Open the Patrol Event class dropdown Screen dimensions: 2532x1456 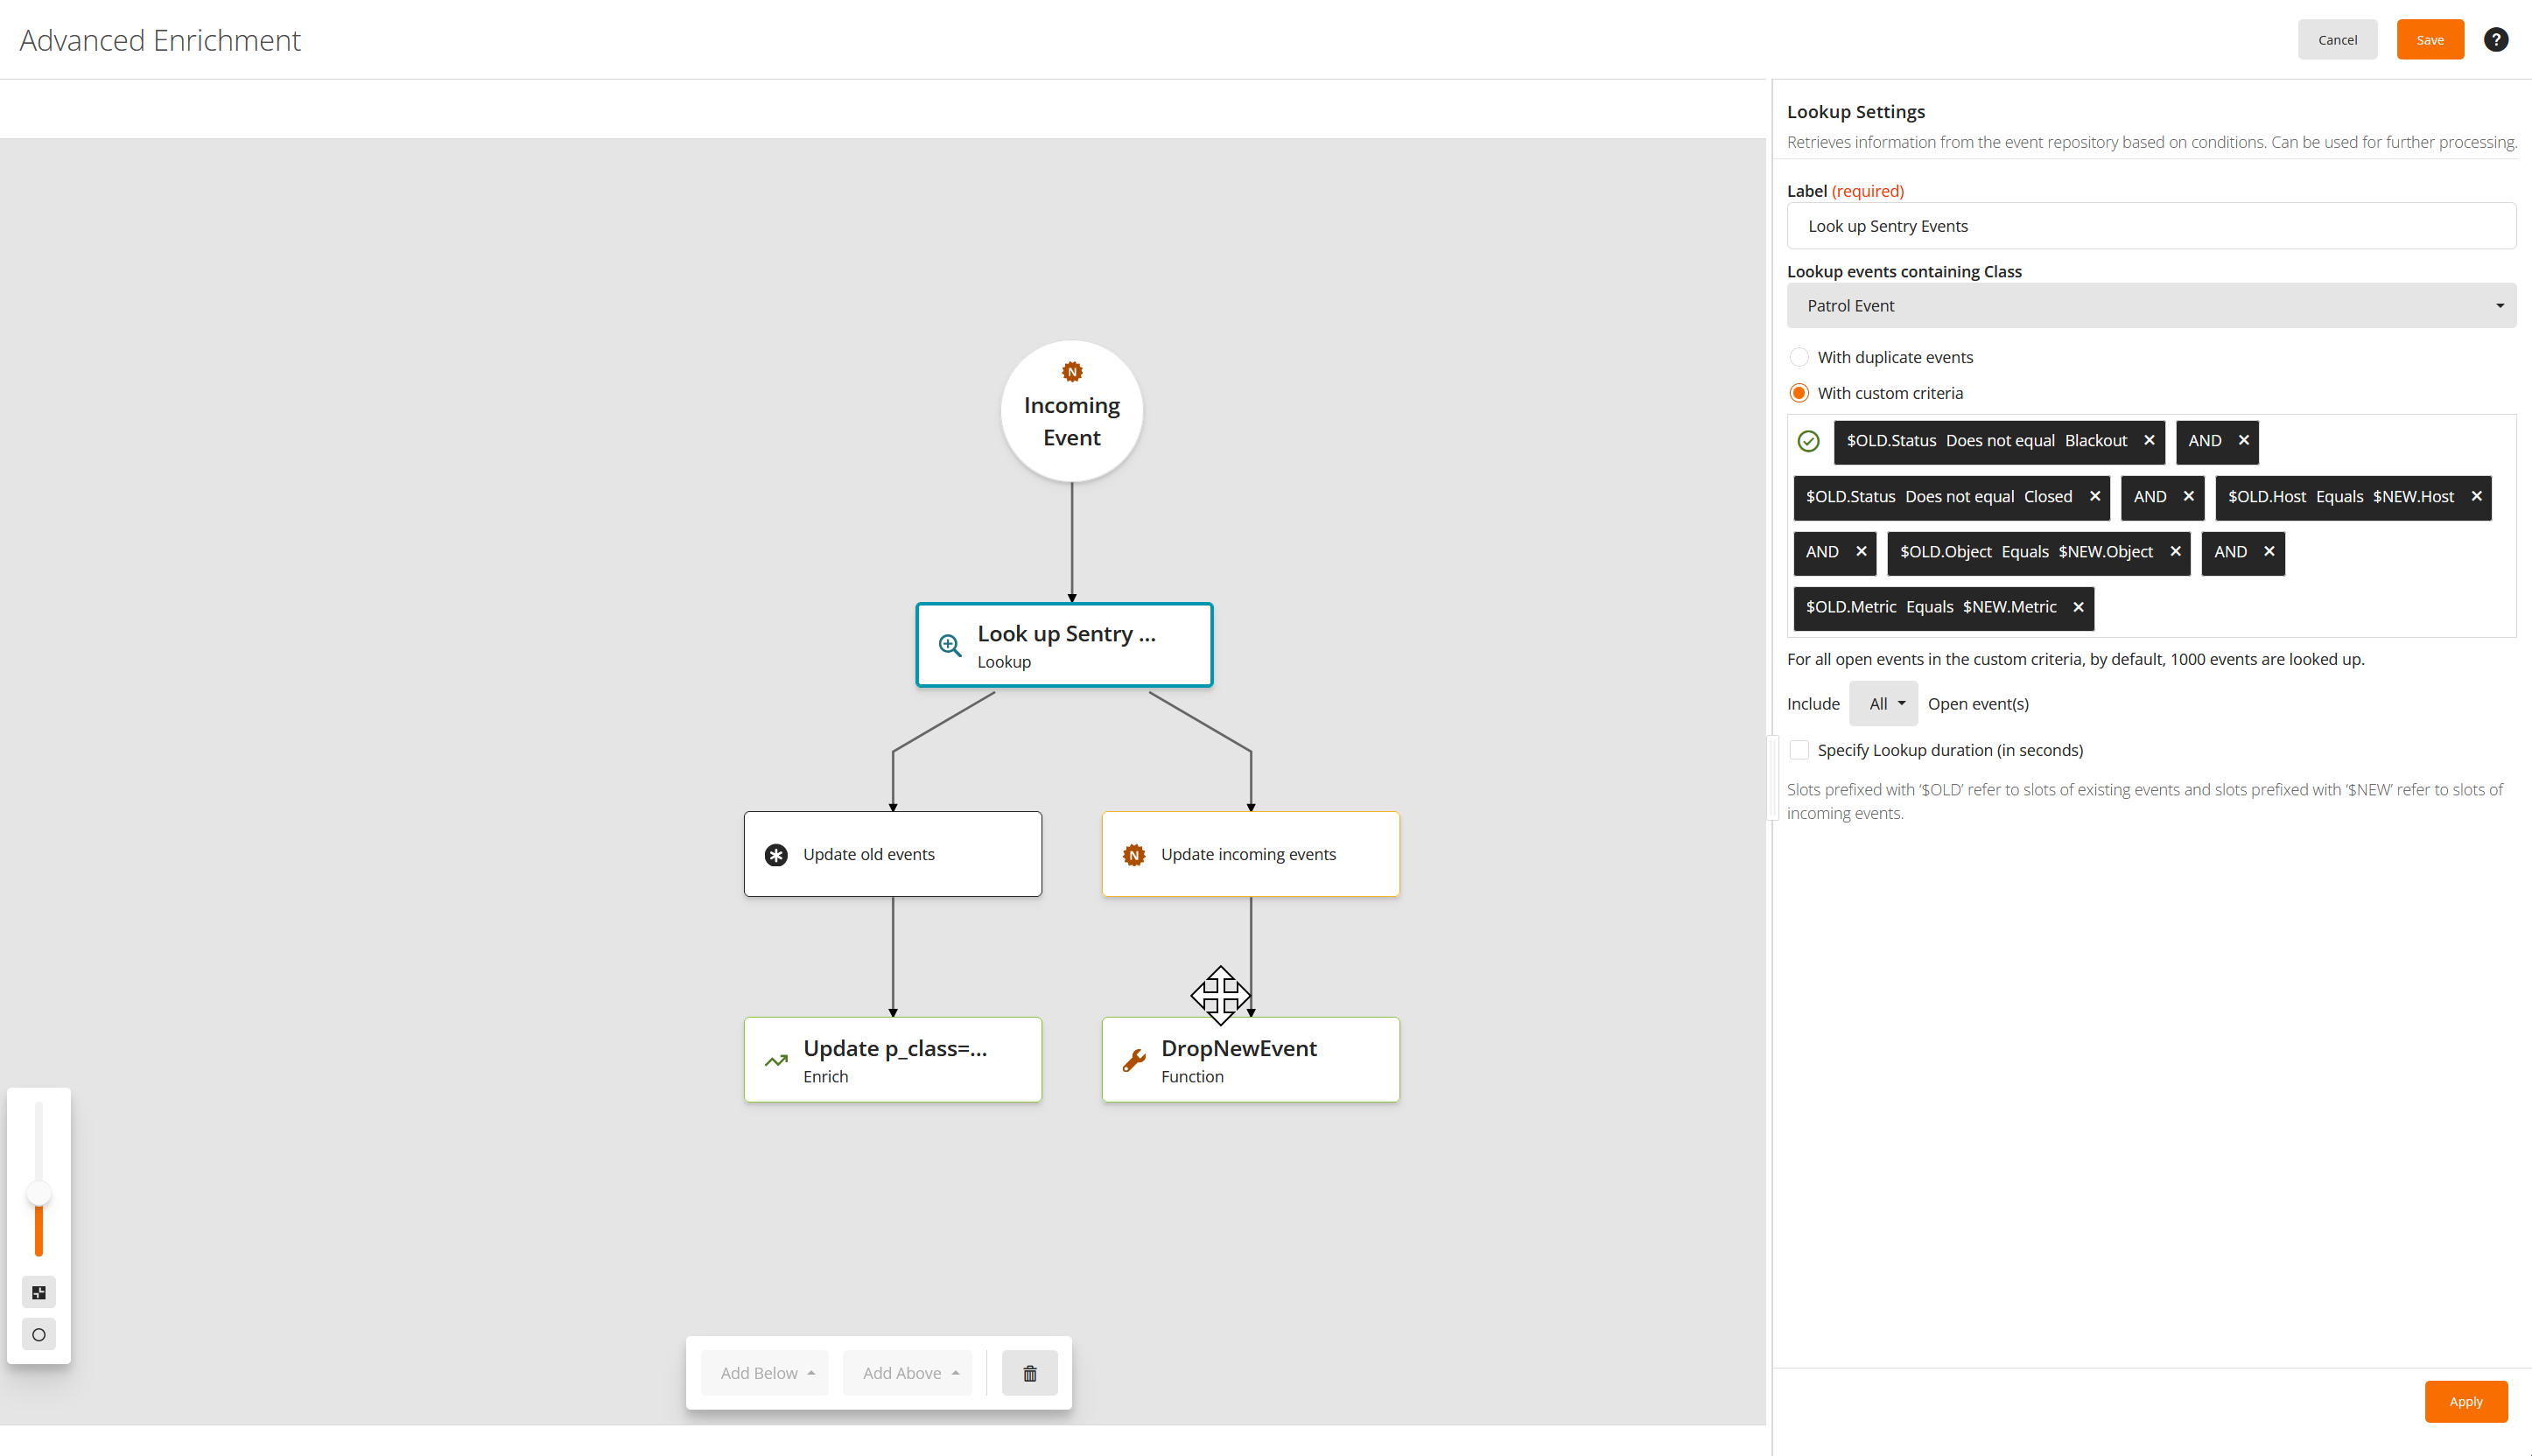(2150, 306)
